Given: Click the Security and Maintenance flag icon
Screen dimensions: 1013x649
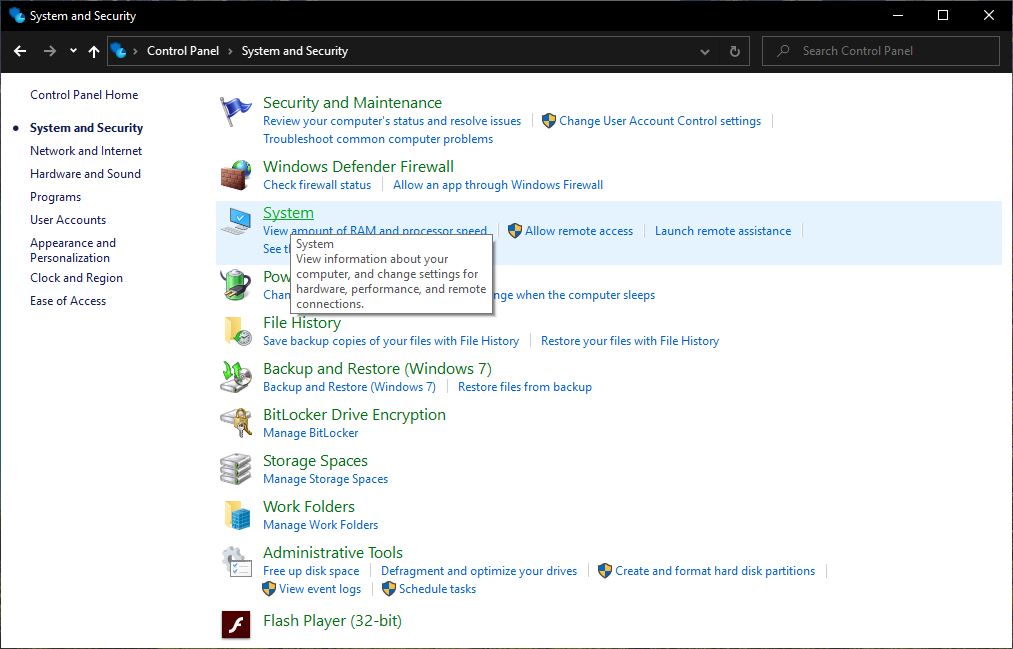Looking at the screenshot, I should (x=235, y=111).
